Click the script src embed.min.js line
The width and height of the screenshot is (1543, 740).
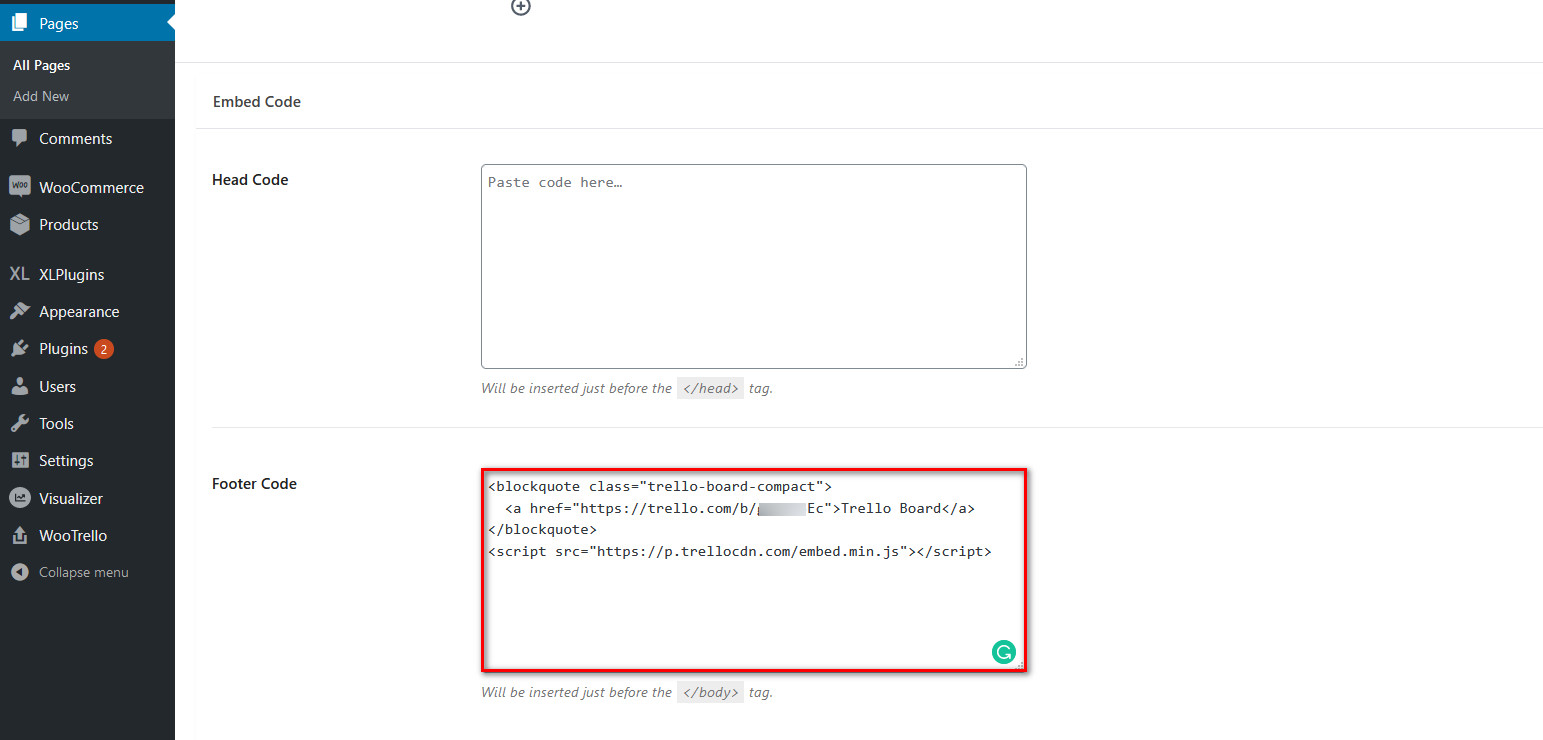pyautogui.click(x=740, y=551)
